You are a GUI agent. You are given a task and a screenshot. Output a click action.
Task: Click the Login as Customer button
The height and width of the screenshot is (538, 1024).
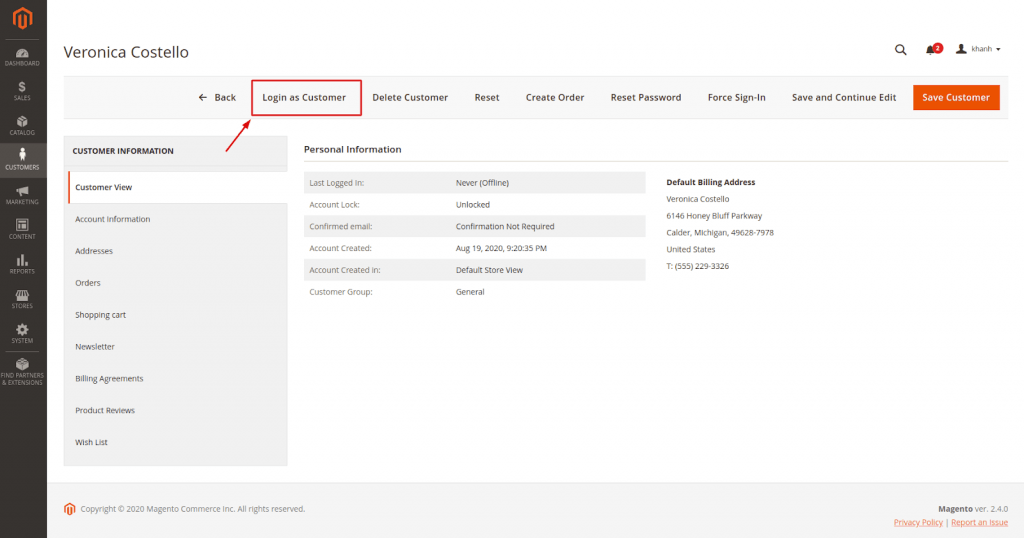click(x=306, y=97)
